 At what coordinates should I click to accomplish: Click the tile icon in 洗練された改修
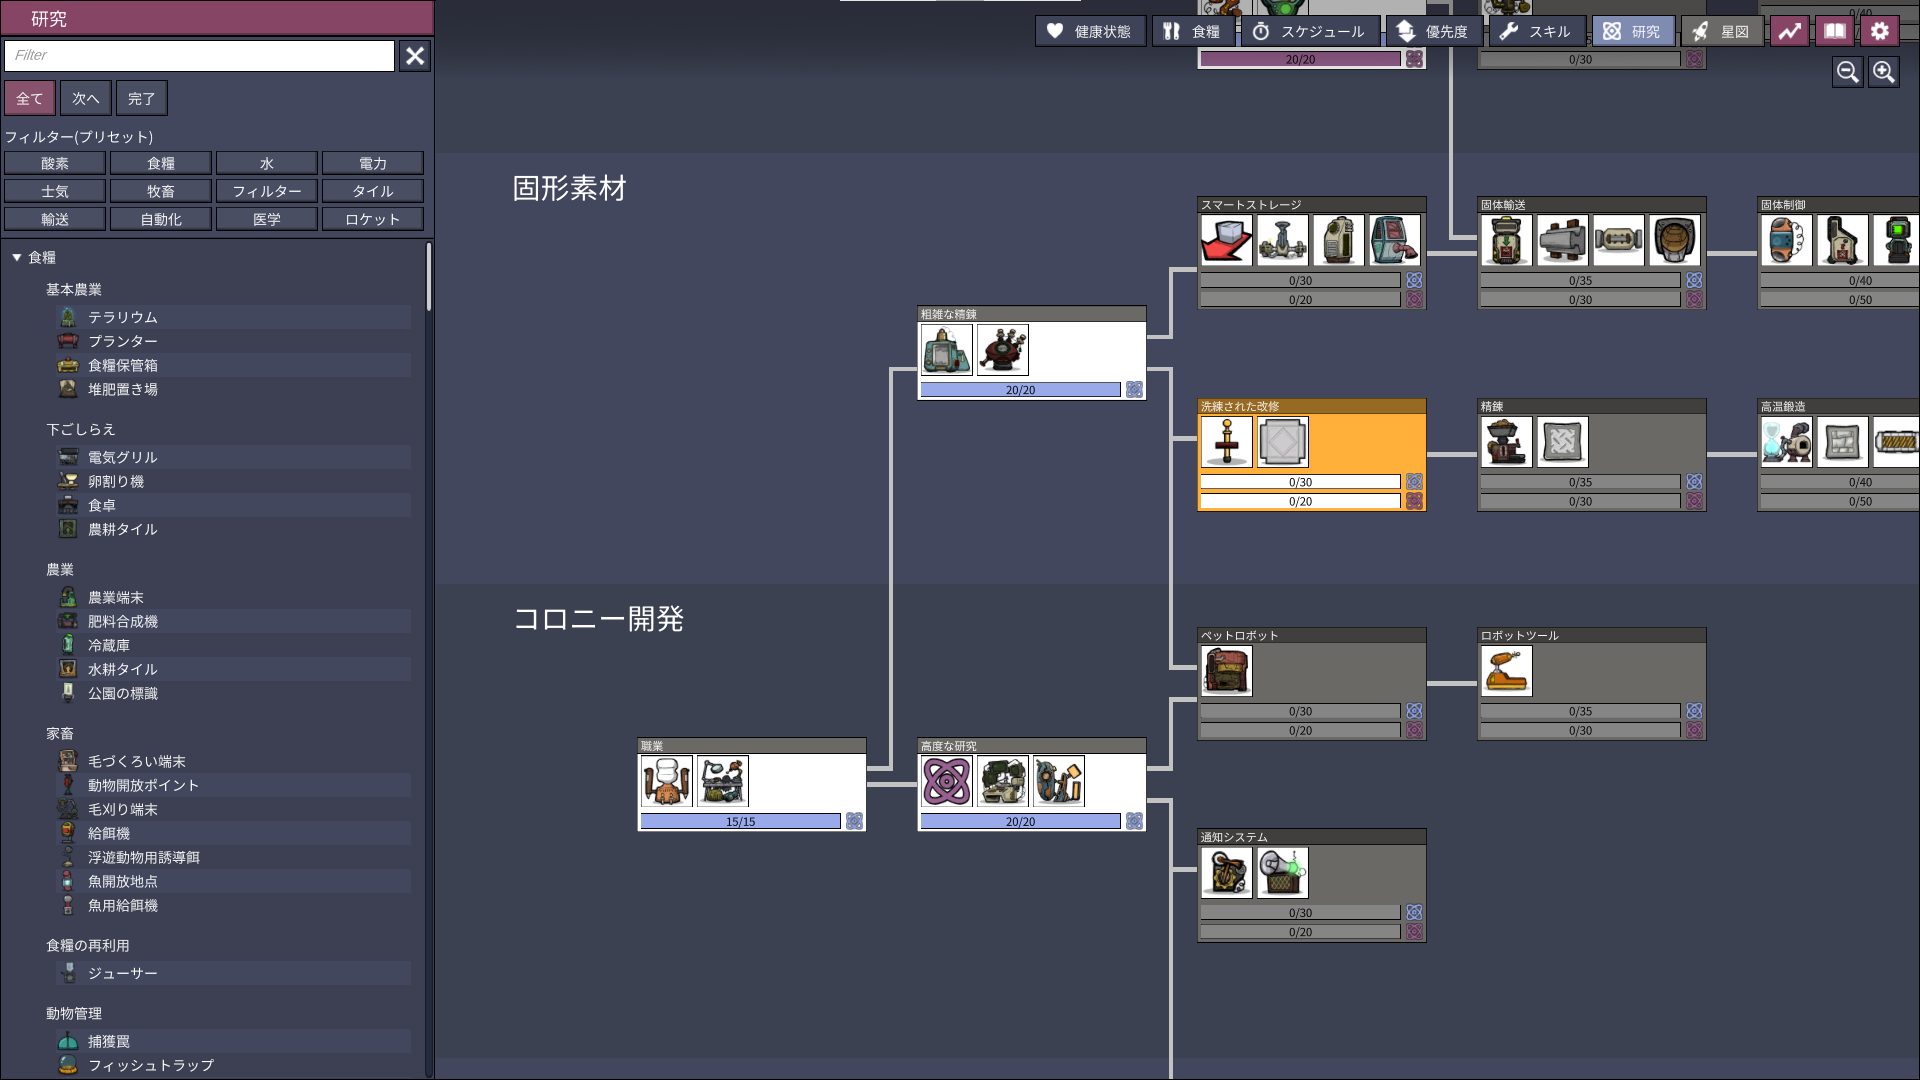(1283, 441)
